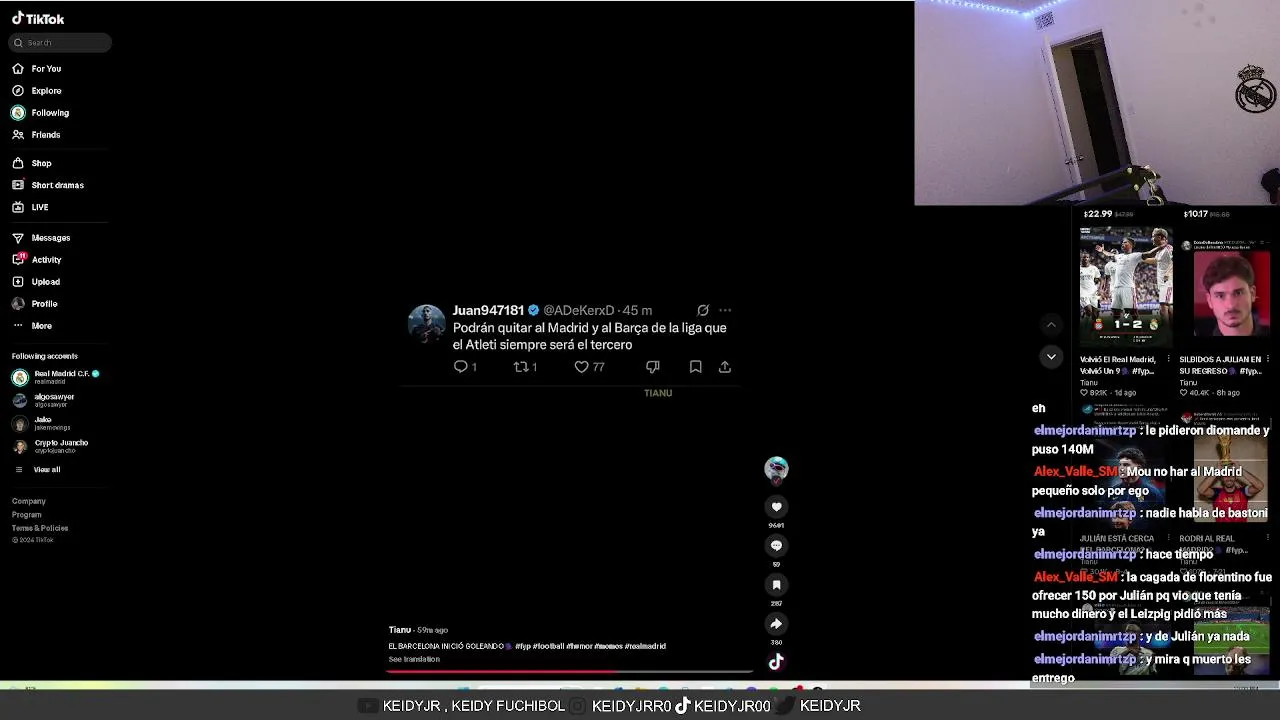This screenshot has width=1280, height=720.
Task: Click the #realmadrid hashtag in the caption
Action: tap(645, 647)
